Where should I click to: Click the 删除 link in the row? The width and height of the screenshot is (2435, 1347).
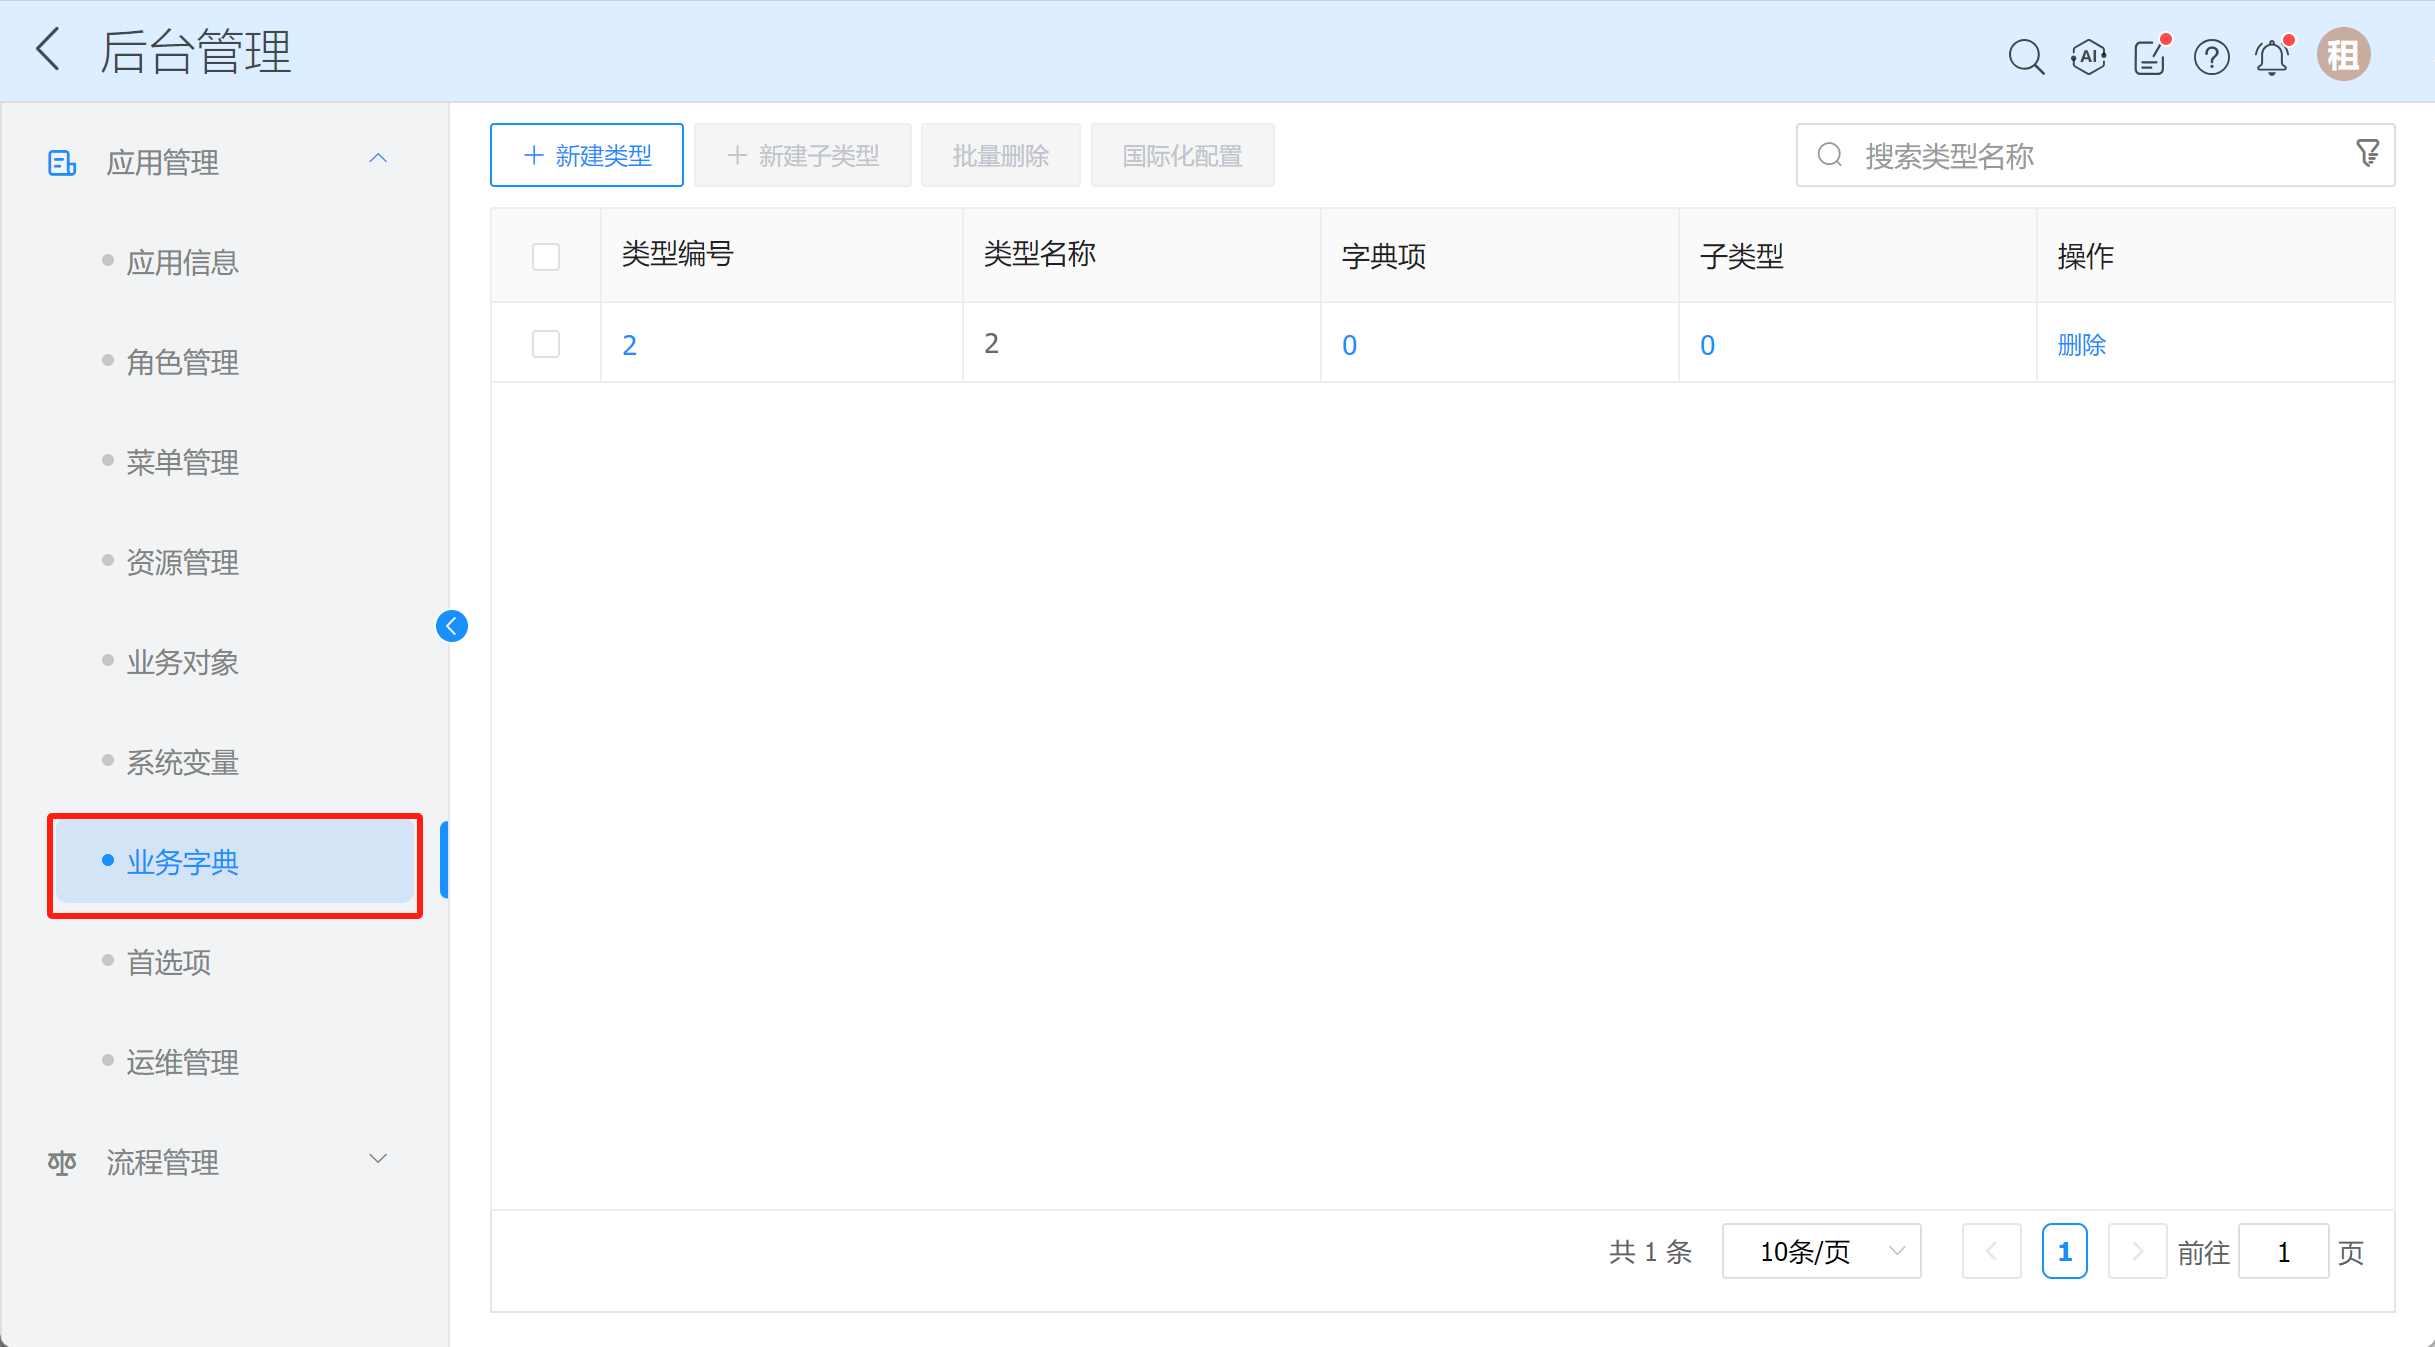(x=2081, y=345)
